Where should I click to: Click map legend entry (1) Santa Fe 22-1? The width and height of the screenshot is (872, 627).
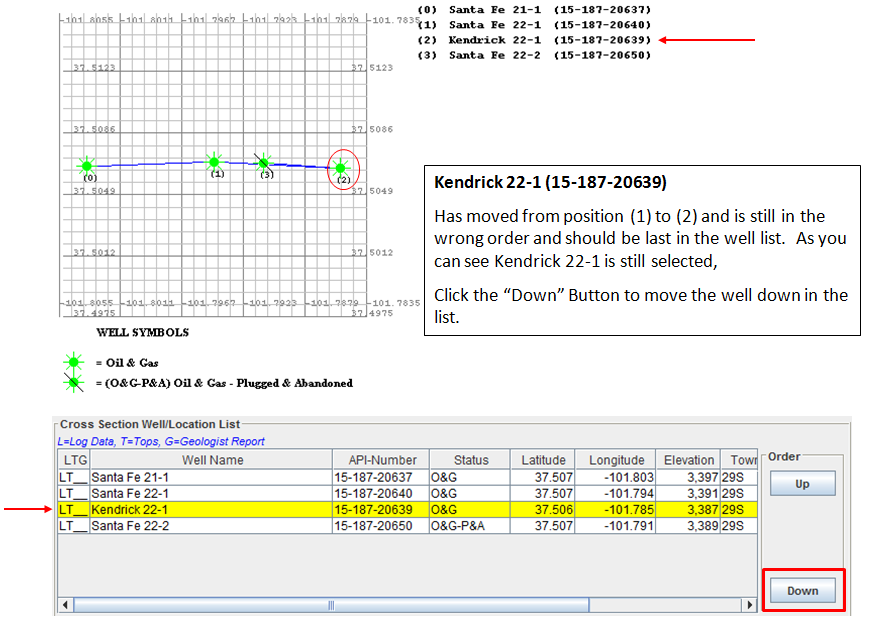point(534,25)
